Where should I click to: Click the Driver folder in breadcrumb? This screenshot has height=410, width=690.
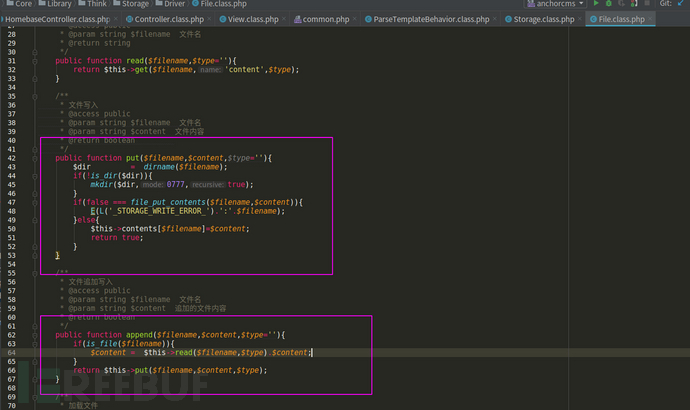coord(170,4)
